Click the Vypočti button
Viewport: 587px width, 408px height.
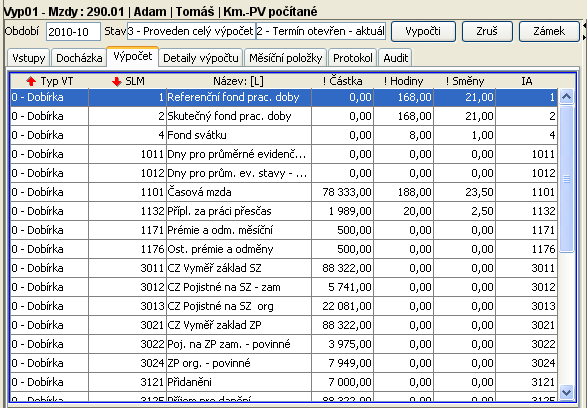pyautogui.click(x=423, y=31)
